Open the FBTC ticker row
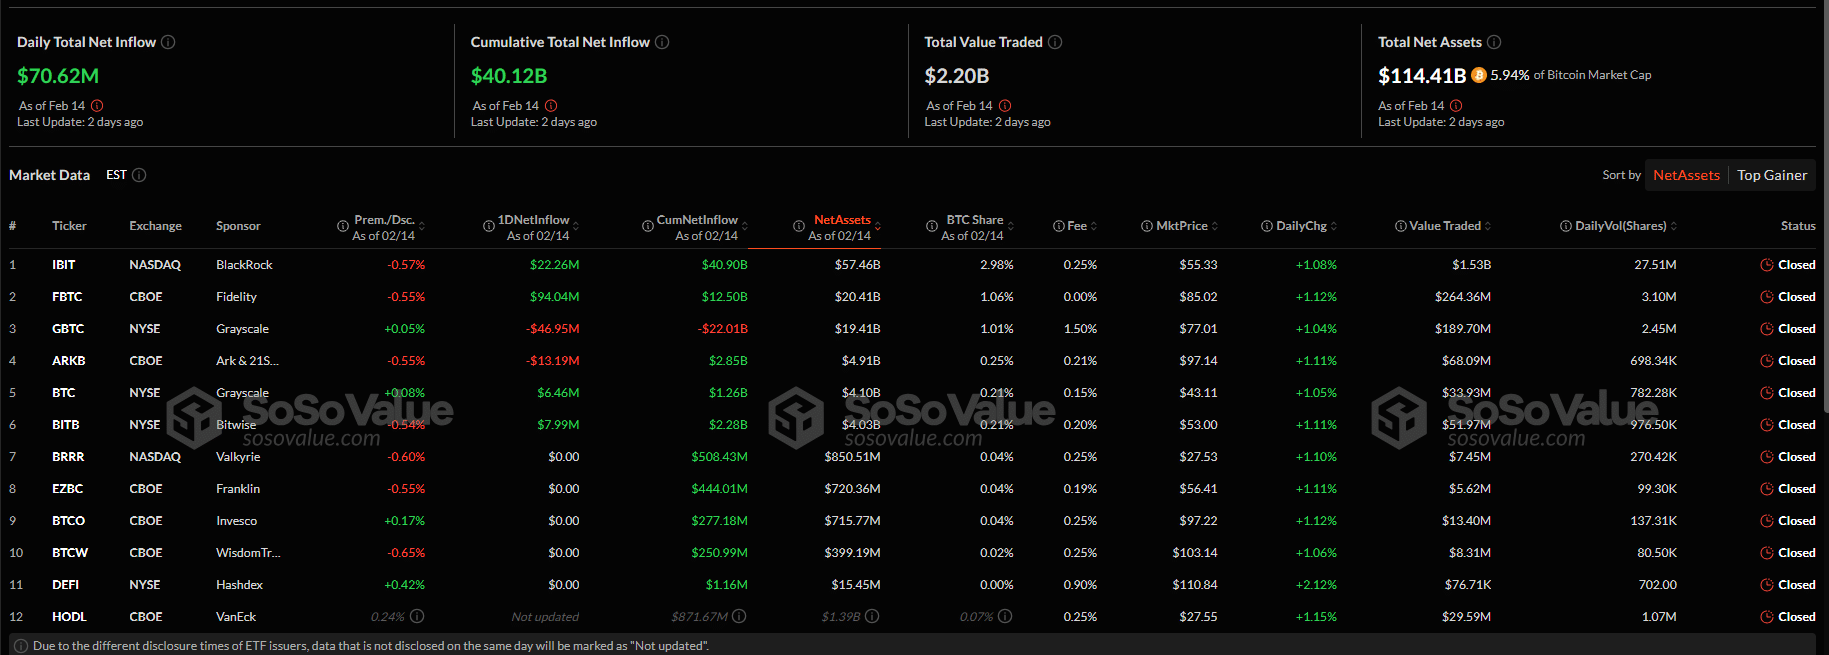This screenshot has height=655, width=1829. point(912,297)
